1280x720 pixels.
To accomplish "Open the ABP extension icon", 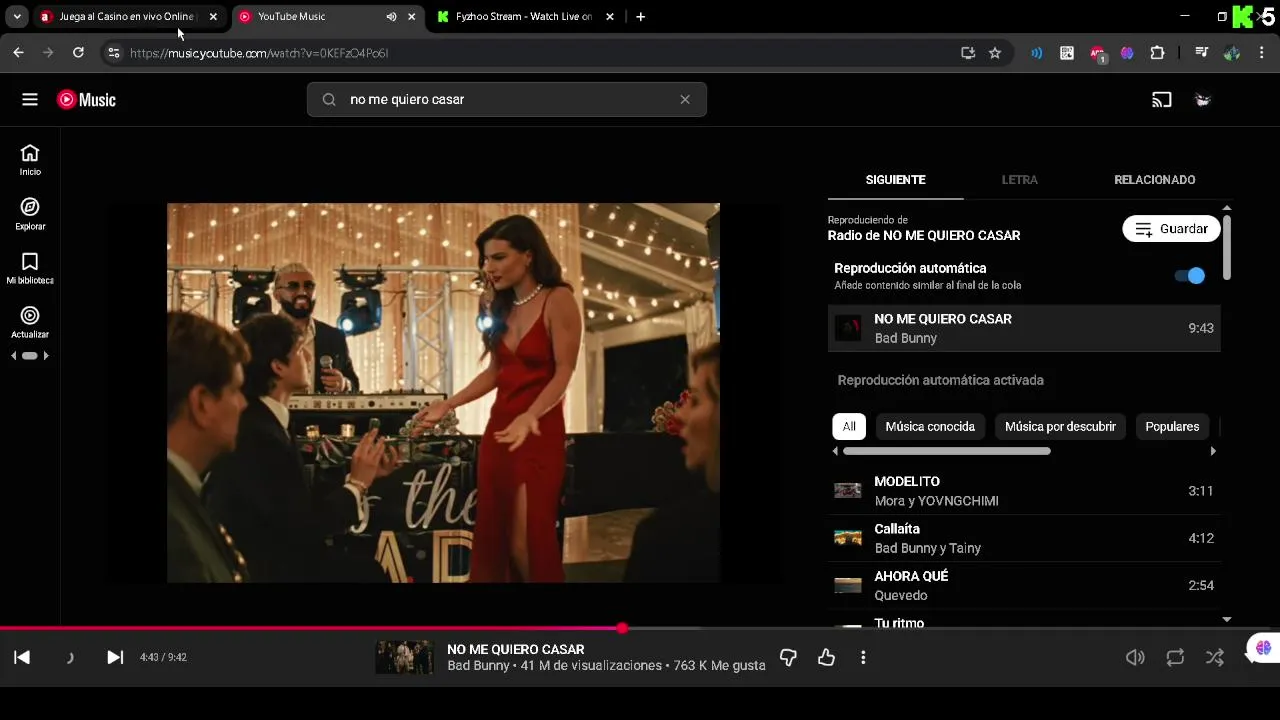I will coord(1097,53).
